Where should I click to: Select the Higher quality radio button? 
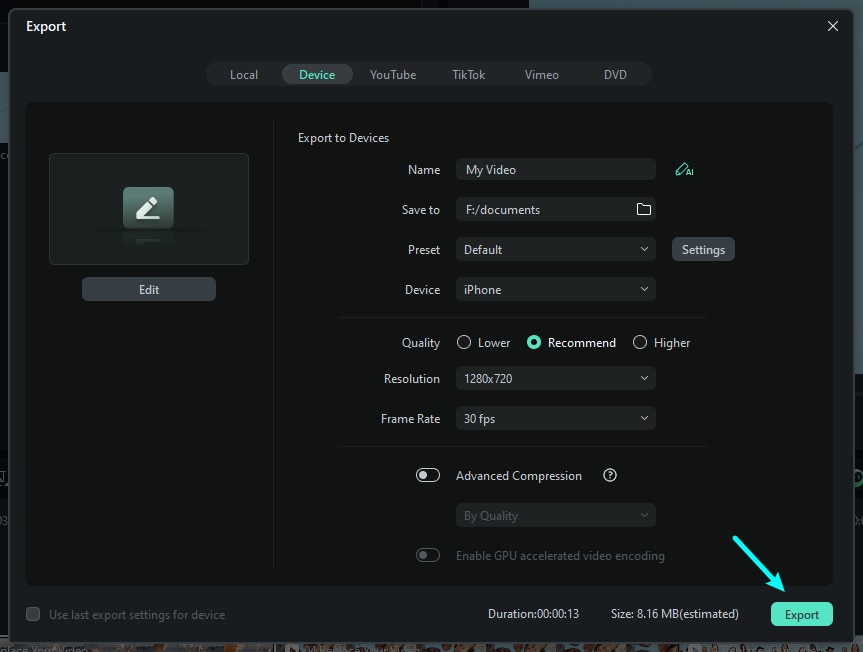pos(639,342)
